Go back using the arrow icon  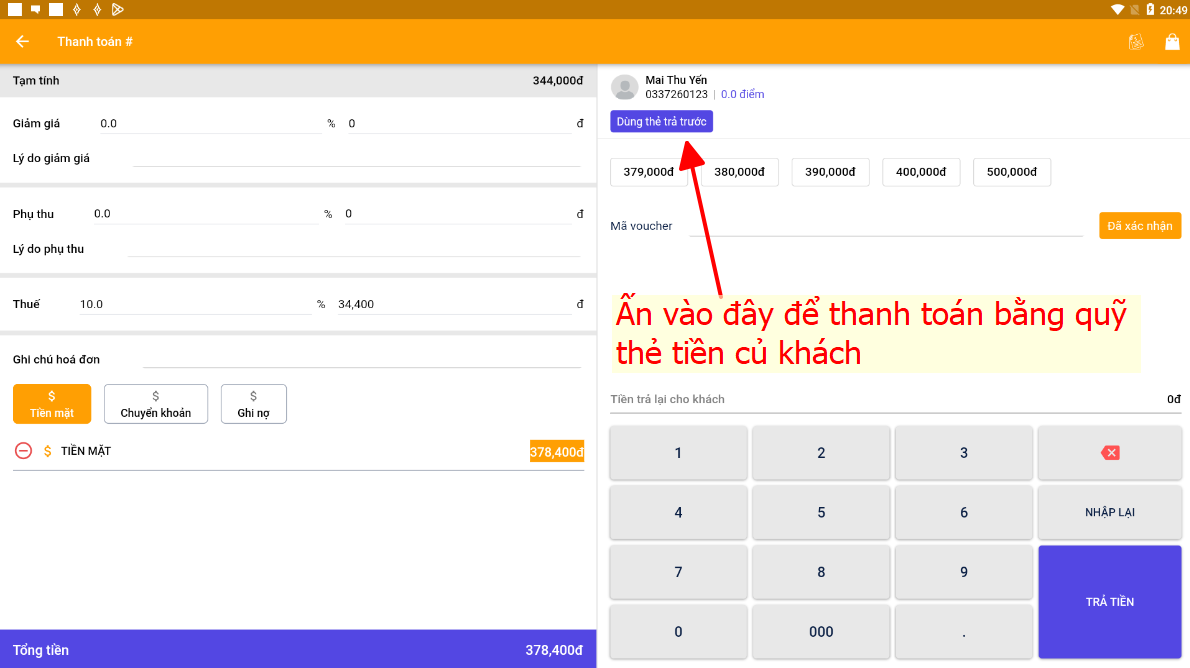tap(22, 41)
